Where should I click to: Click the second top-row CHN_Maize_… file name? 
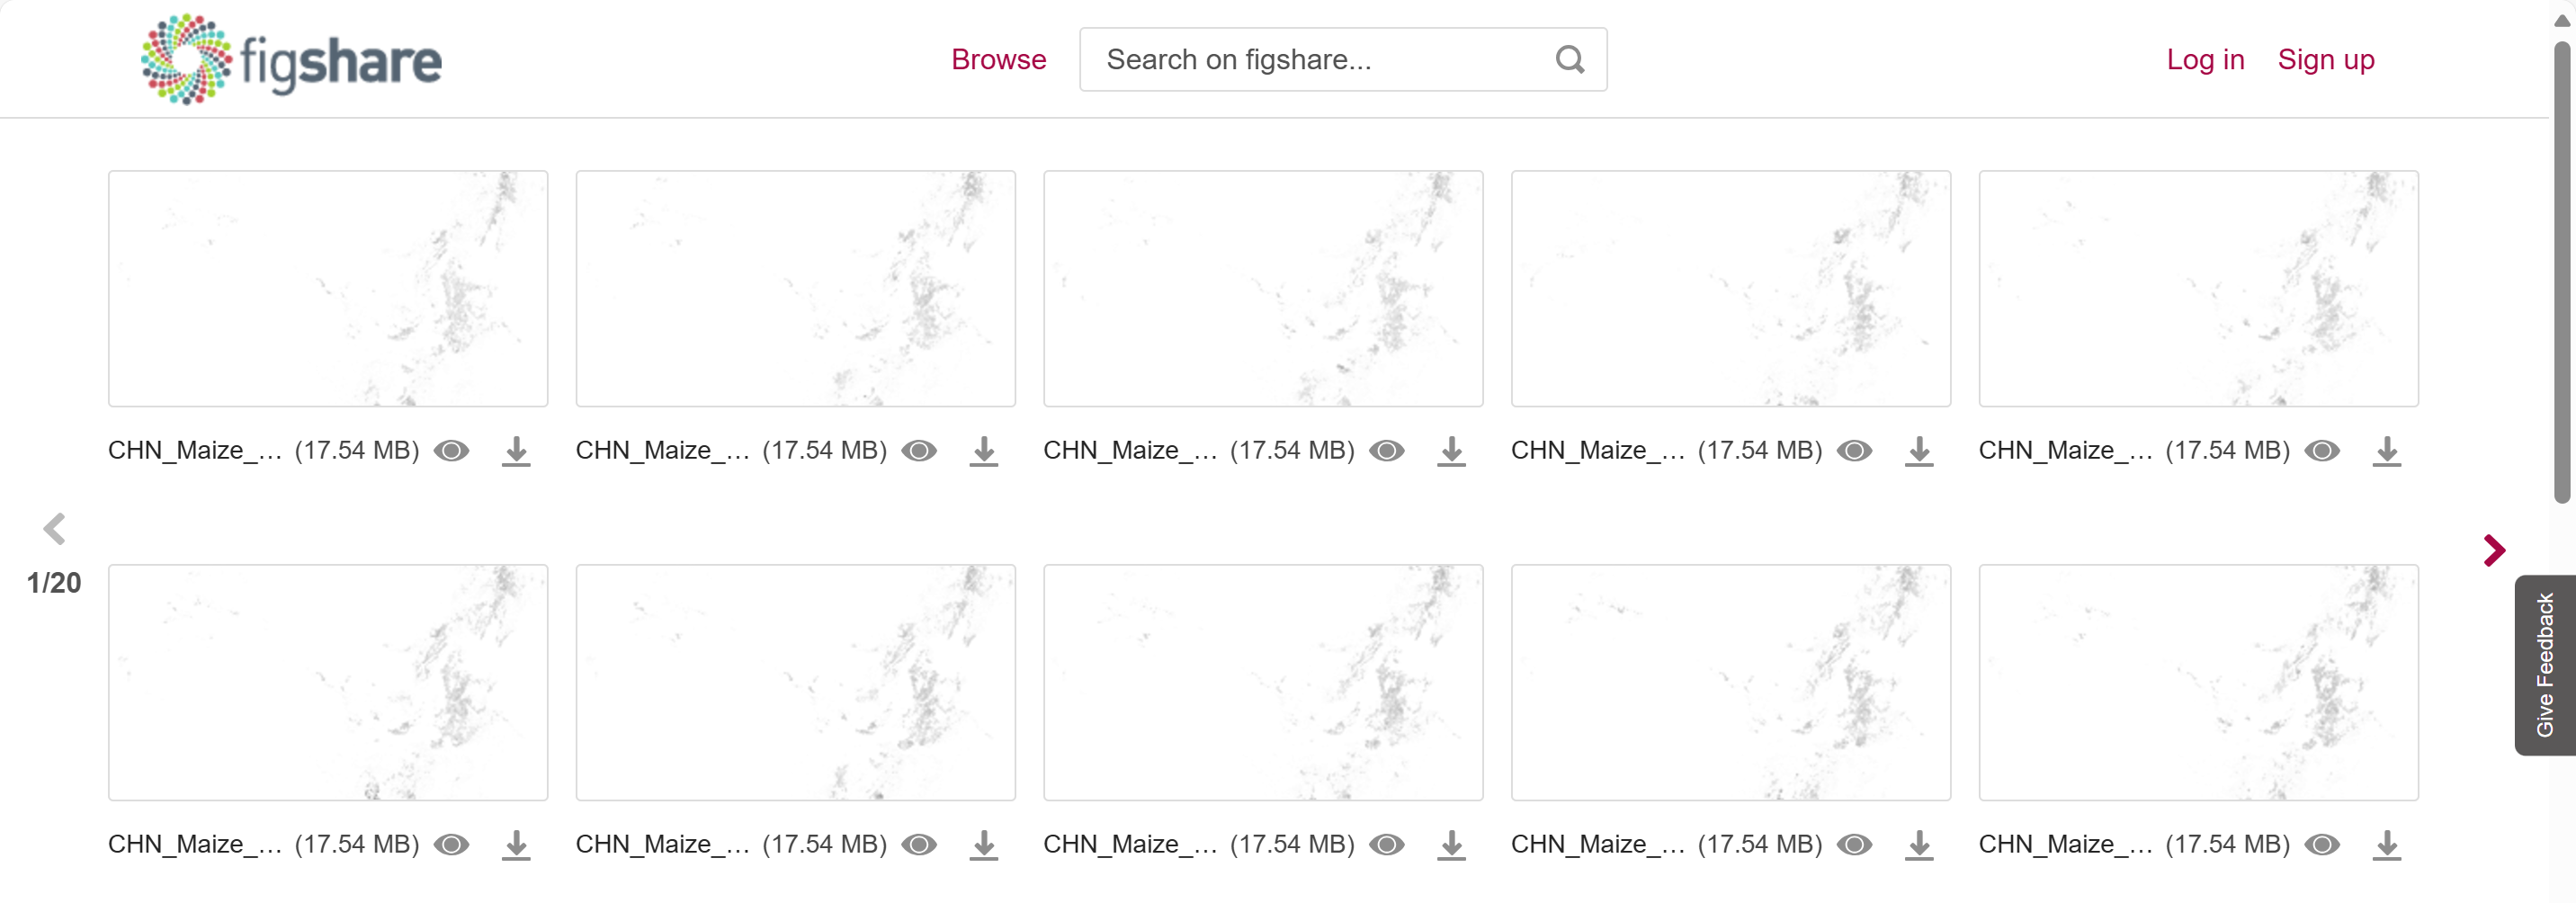[x=662, y=451]
